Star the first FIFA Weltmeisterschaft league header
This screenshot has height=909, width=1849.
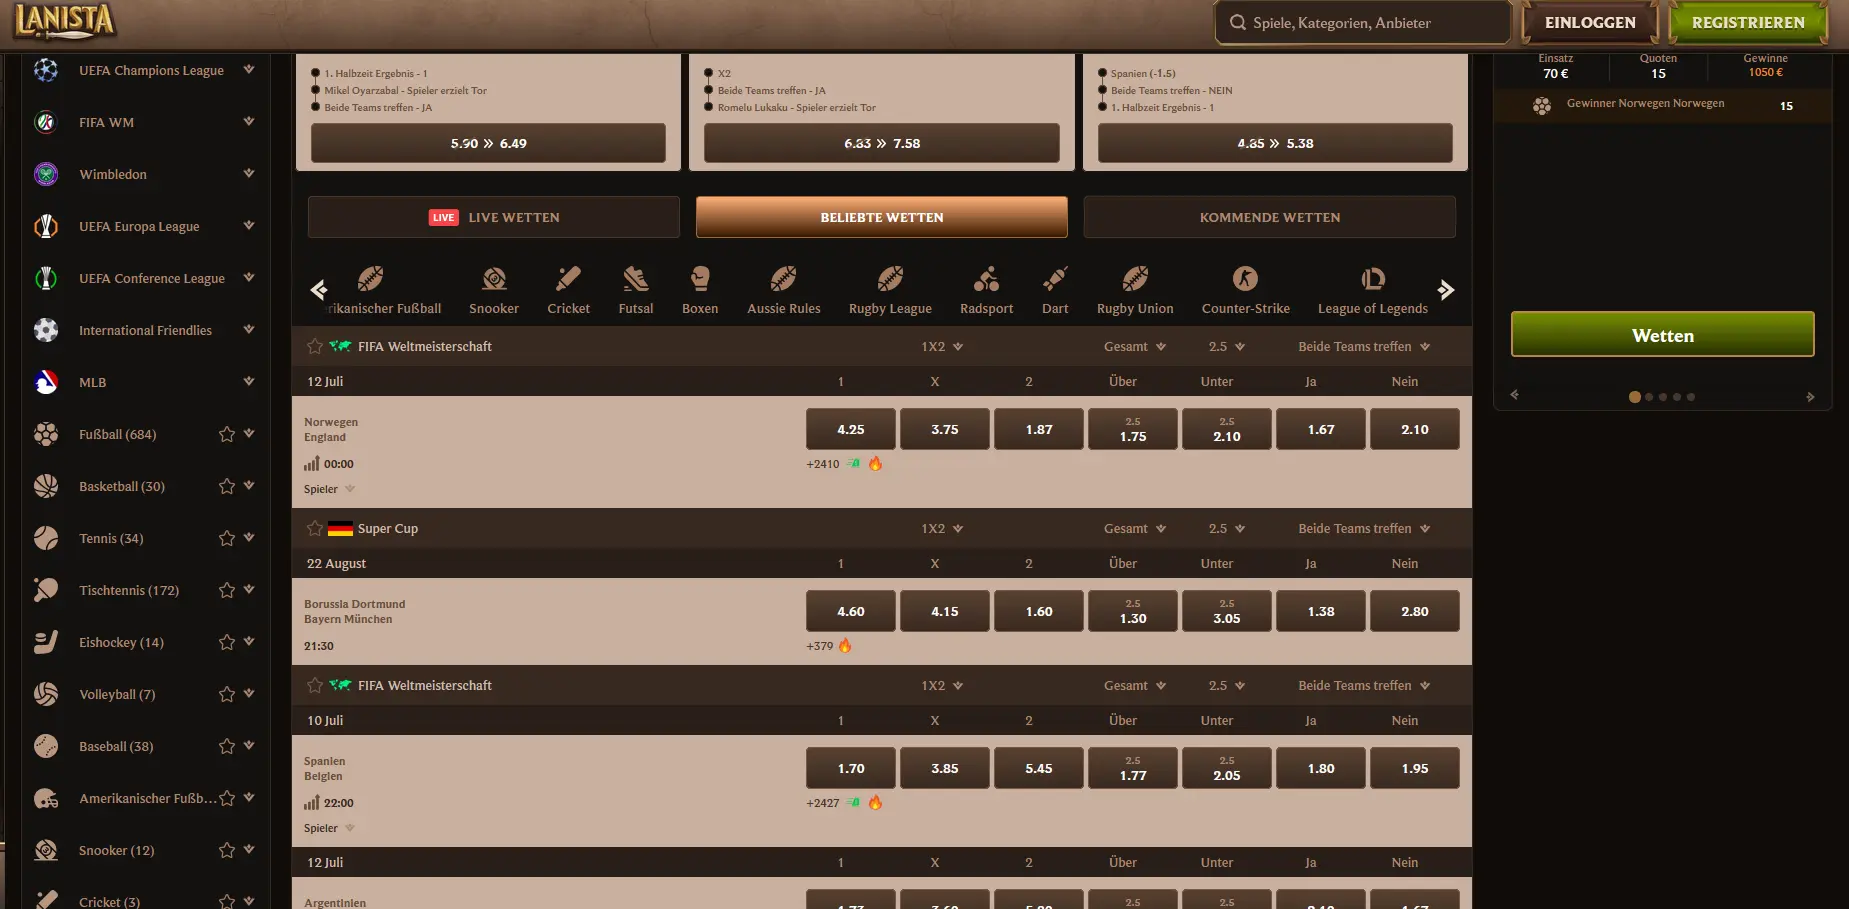(x=315, y=346)
